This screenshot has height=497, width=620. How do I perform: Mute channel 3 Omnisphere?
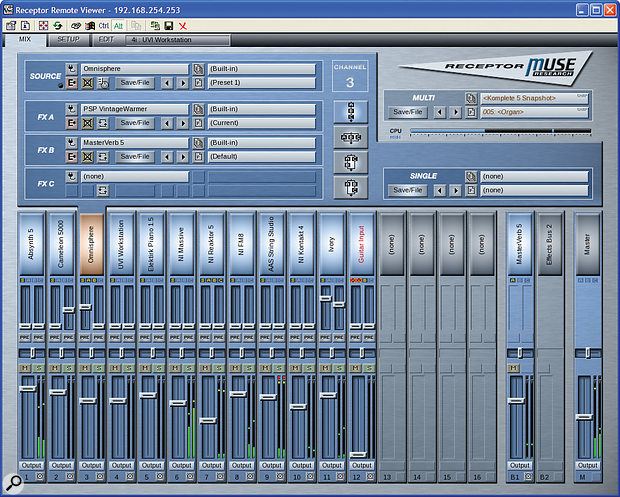(x=85, y=368)
